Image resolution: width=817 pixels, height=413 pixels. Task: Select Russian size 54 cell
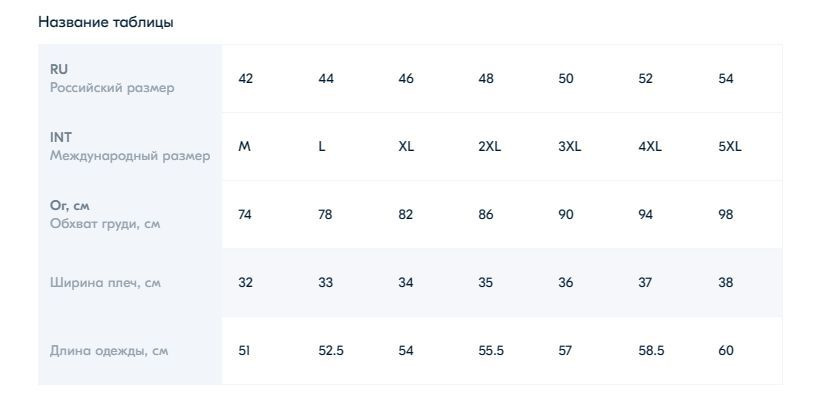point(726,79)
